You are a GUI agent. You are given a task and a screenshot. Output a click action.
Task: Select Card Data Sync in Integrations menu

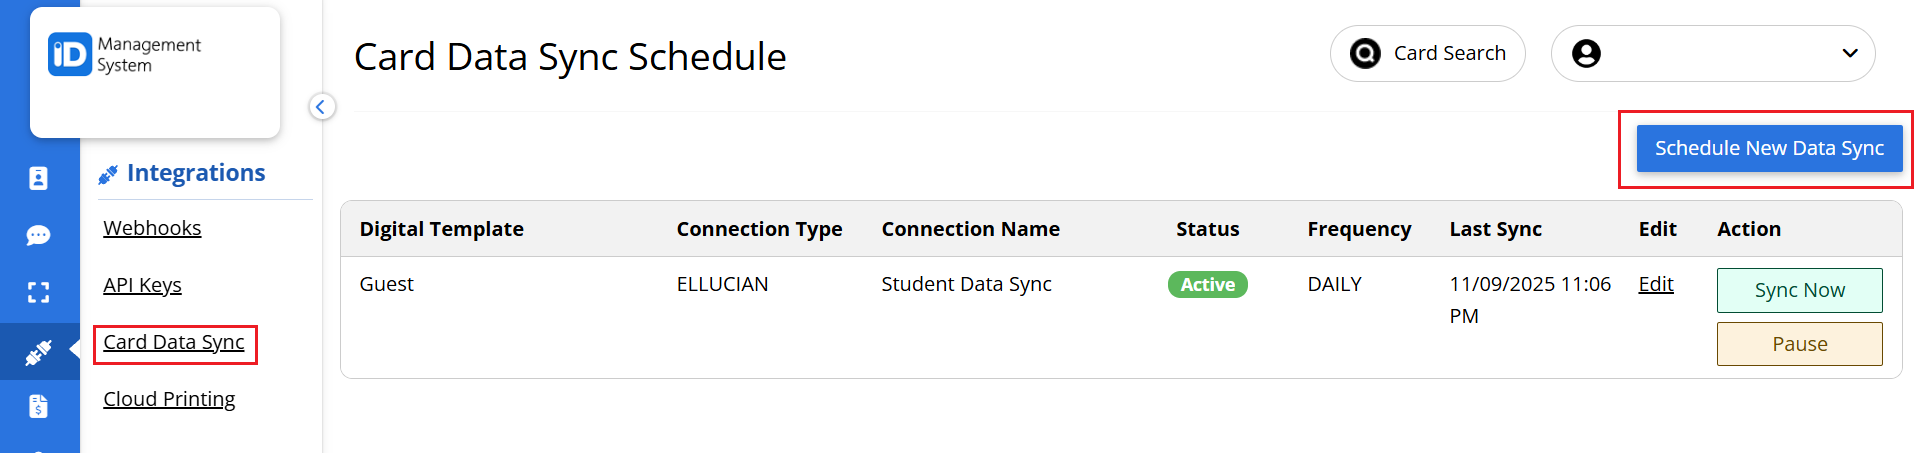(x=174, y=342)
